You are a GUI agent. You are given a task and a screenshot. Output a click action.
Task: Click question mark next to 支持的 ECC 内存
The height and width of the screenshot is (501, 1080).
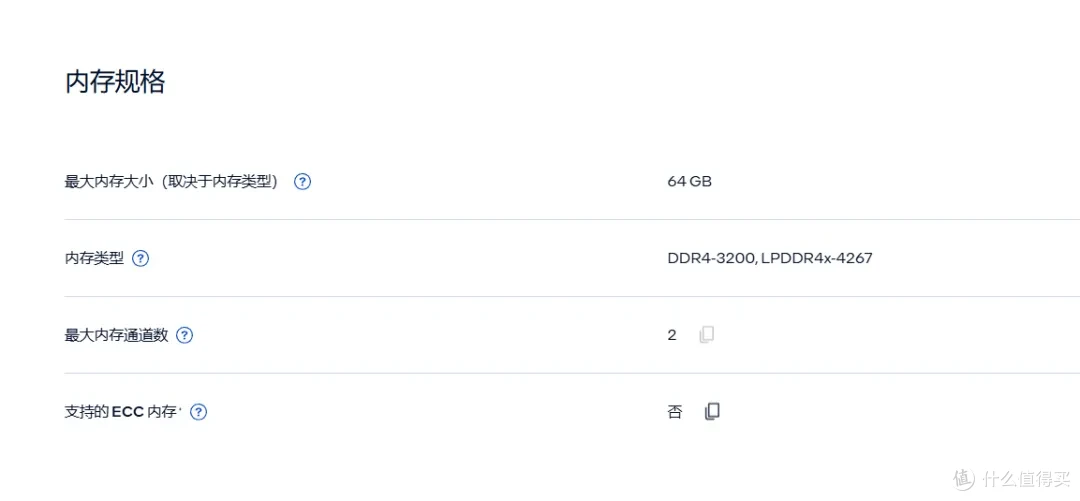pos(198,412)
